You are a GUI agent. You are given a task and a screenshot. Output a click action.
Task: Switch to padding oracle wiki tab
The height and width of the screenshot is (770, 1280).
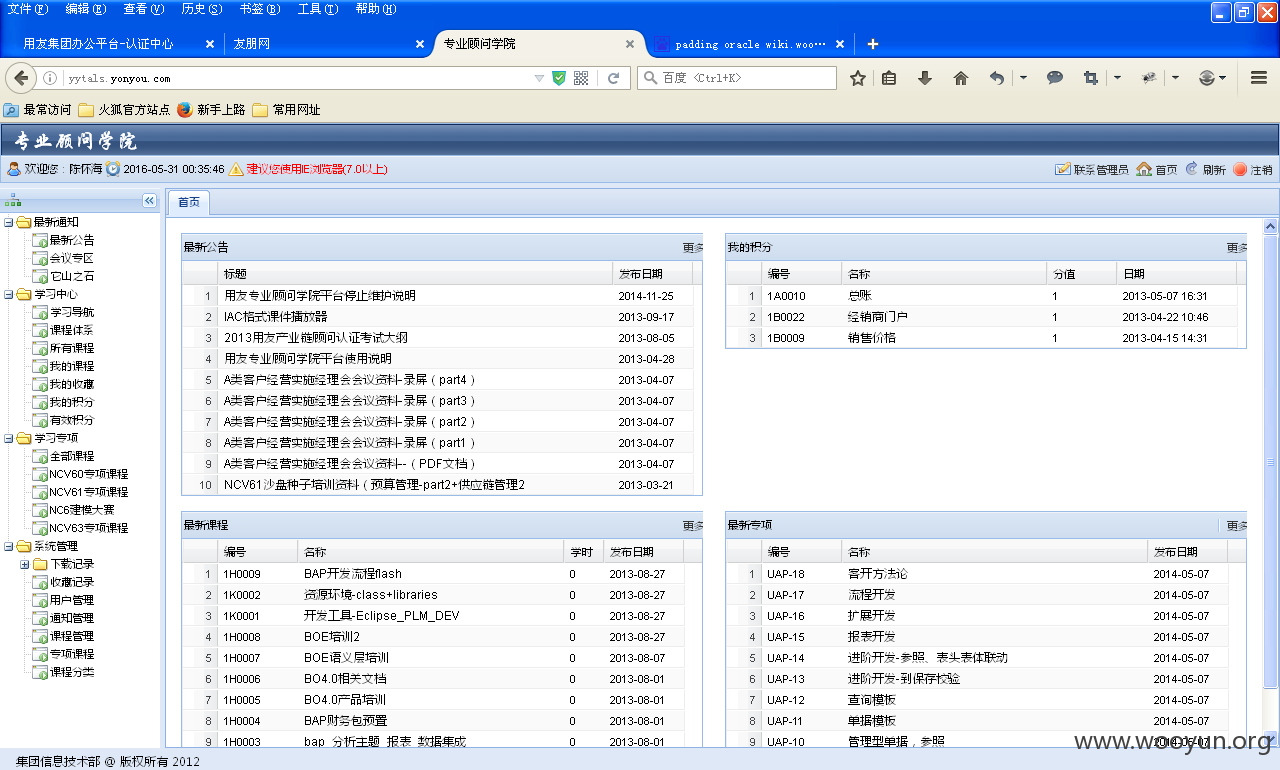750,44
